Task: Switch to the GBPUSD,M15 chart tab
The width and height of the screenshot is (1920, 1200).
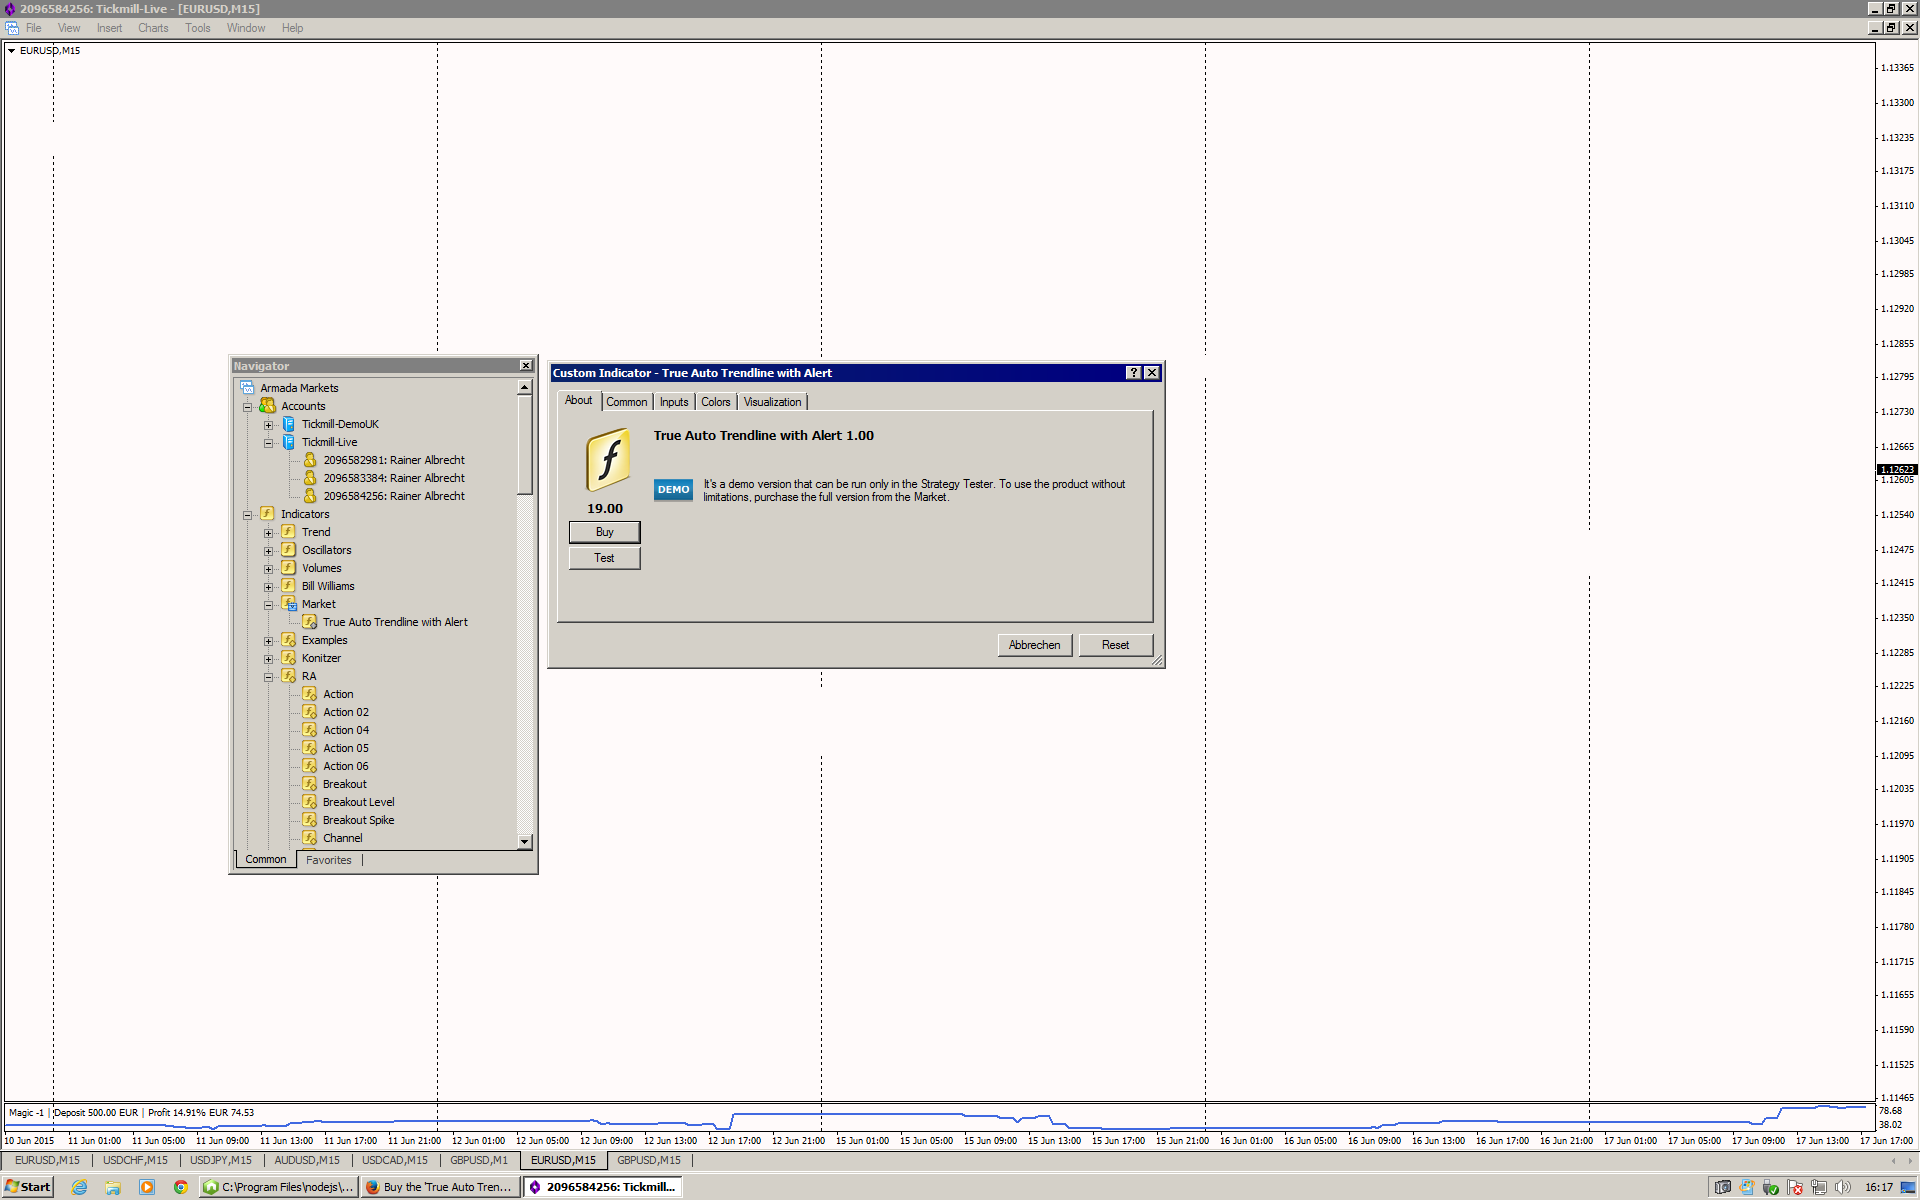Action: 648,1160
